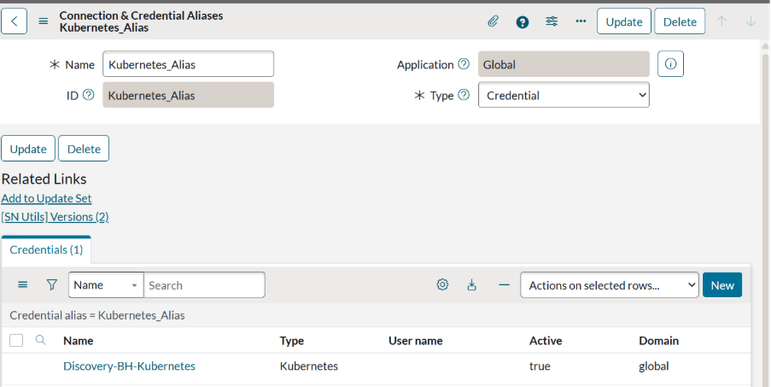Show help for the Type field
This screenshot has width=771, height=387.
(x=464, y=94)
